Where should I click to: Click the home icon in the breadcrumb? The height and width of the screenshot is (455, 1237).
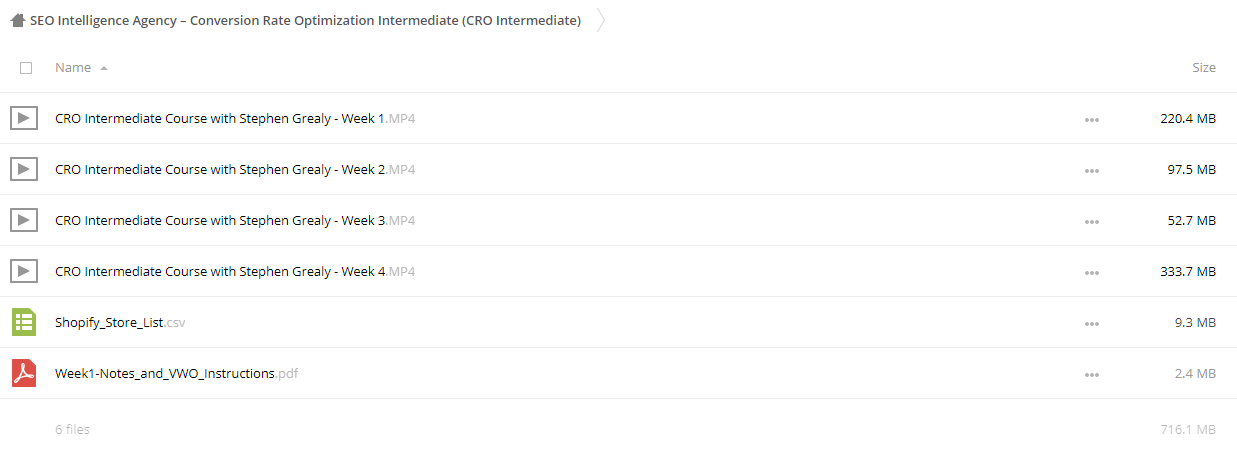click(18, 20)
